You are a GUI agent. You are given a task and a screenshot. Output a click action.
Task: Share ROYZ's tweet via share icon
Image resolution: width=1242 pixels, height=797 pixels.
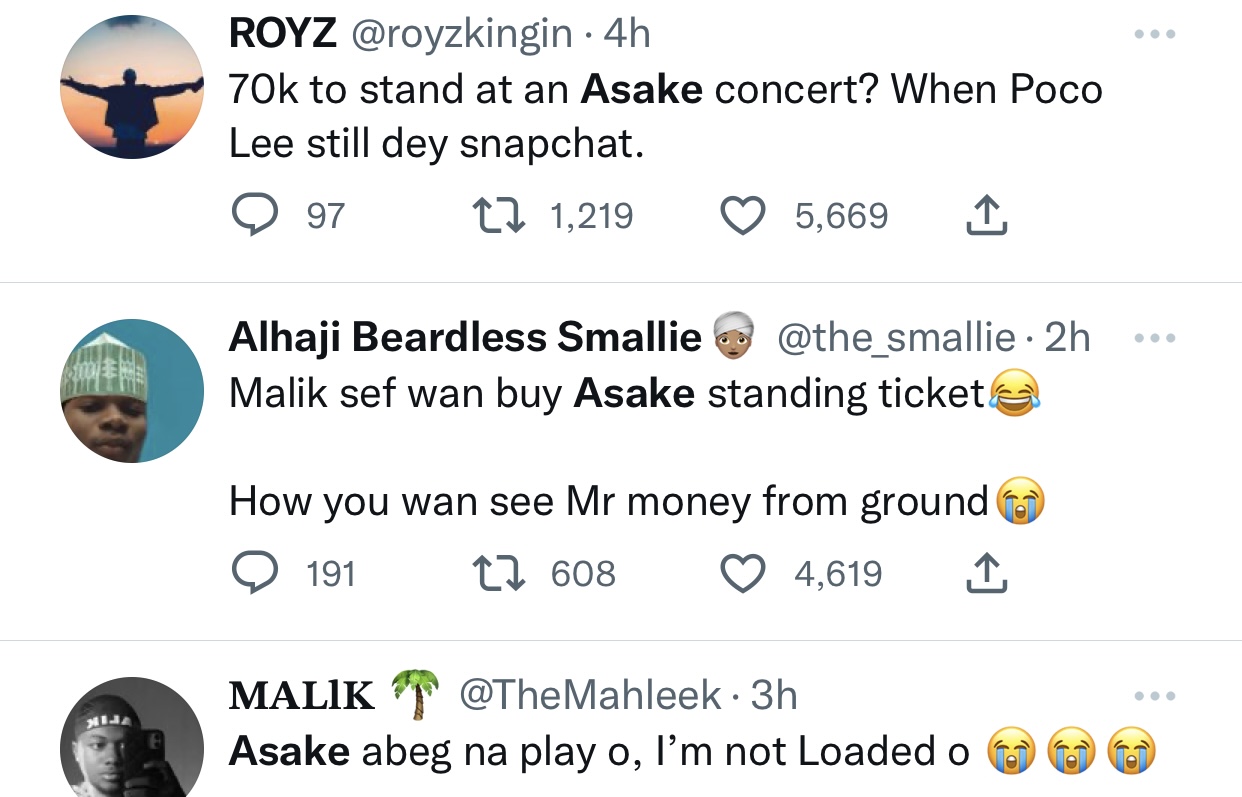tap(987, 216)
